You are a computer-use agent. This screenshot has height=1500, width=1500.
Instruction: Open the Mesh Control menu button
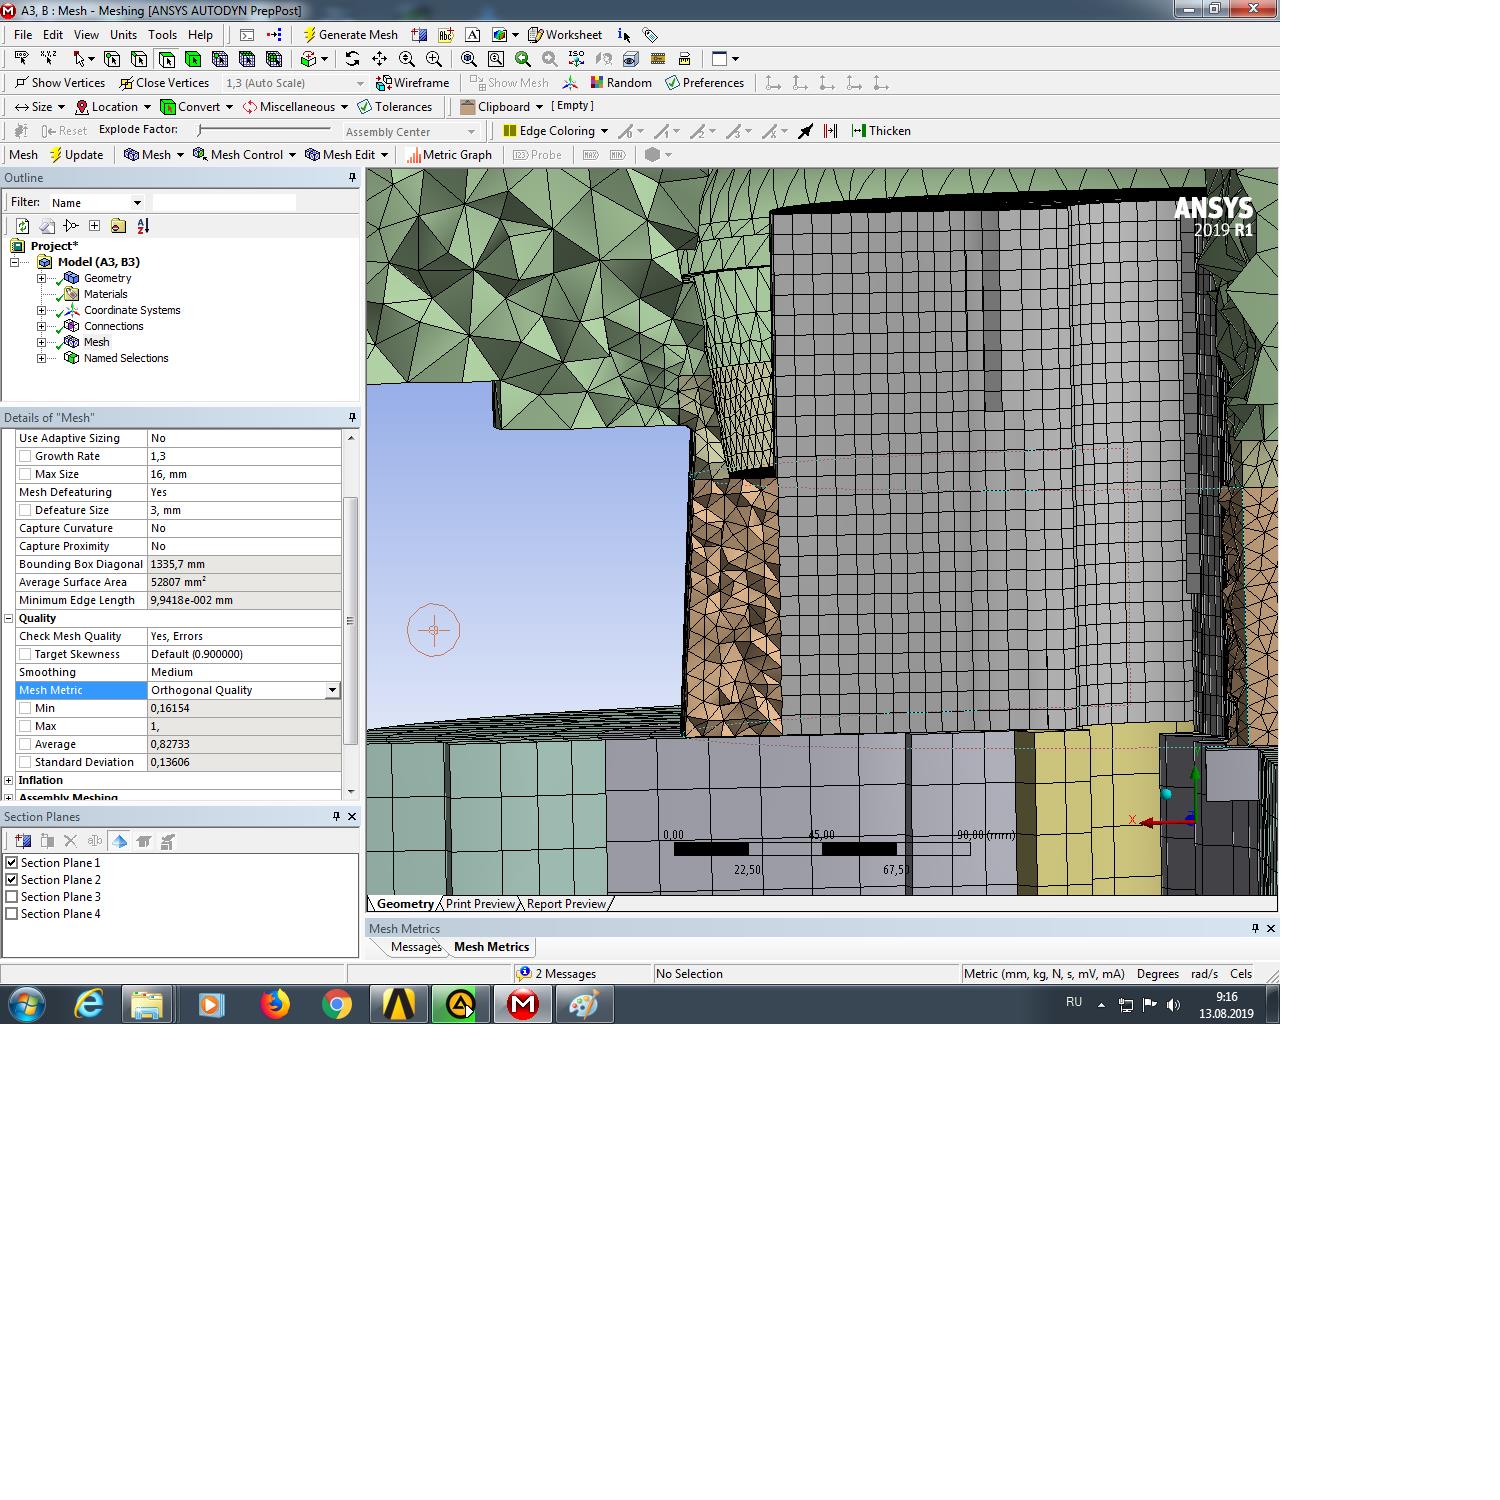(245, 155)
